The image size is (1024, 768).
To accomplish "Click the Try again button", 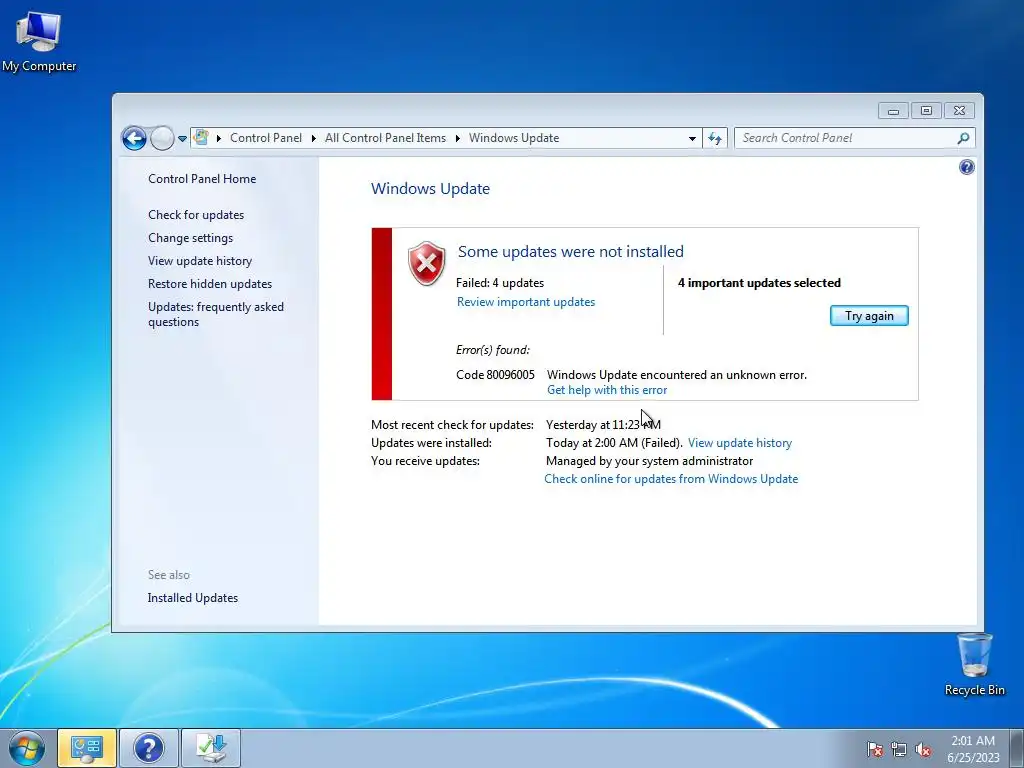I will click(x=869, y=315).
